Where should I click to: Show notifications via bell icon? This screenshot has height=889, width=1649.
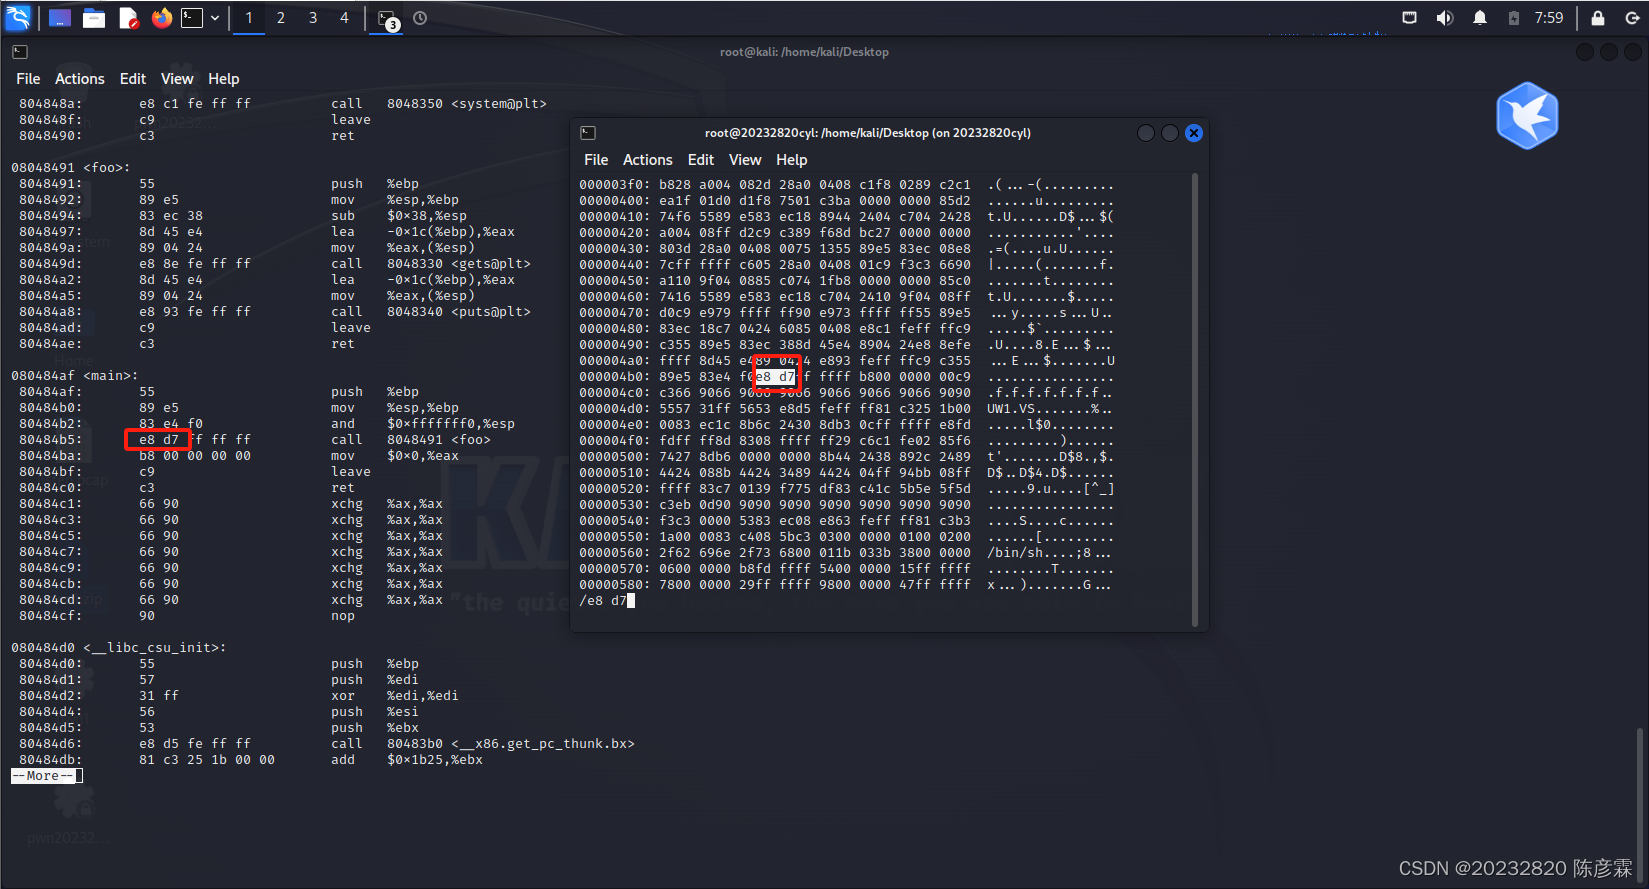[x=1480, y=18]
